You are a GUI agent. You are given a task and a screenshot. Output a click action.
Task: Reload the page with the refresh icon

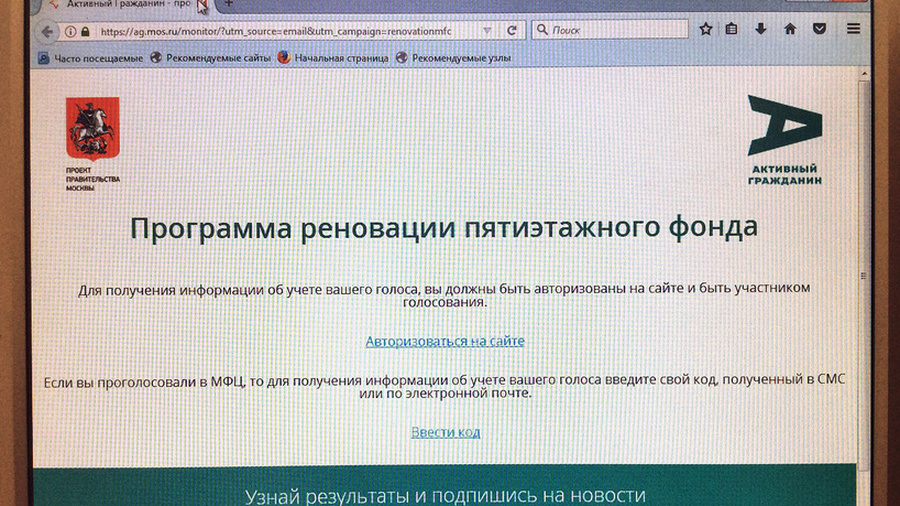(512, 30)
